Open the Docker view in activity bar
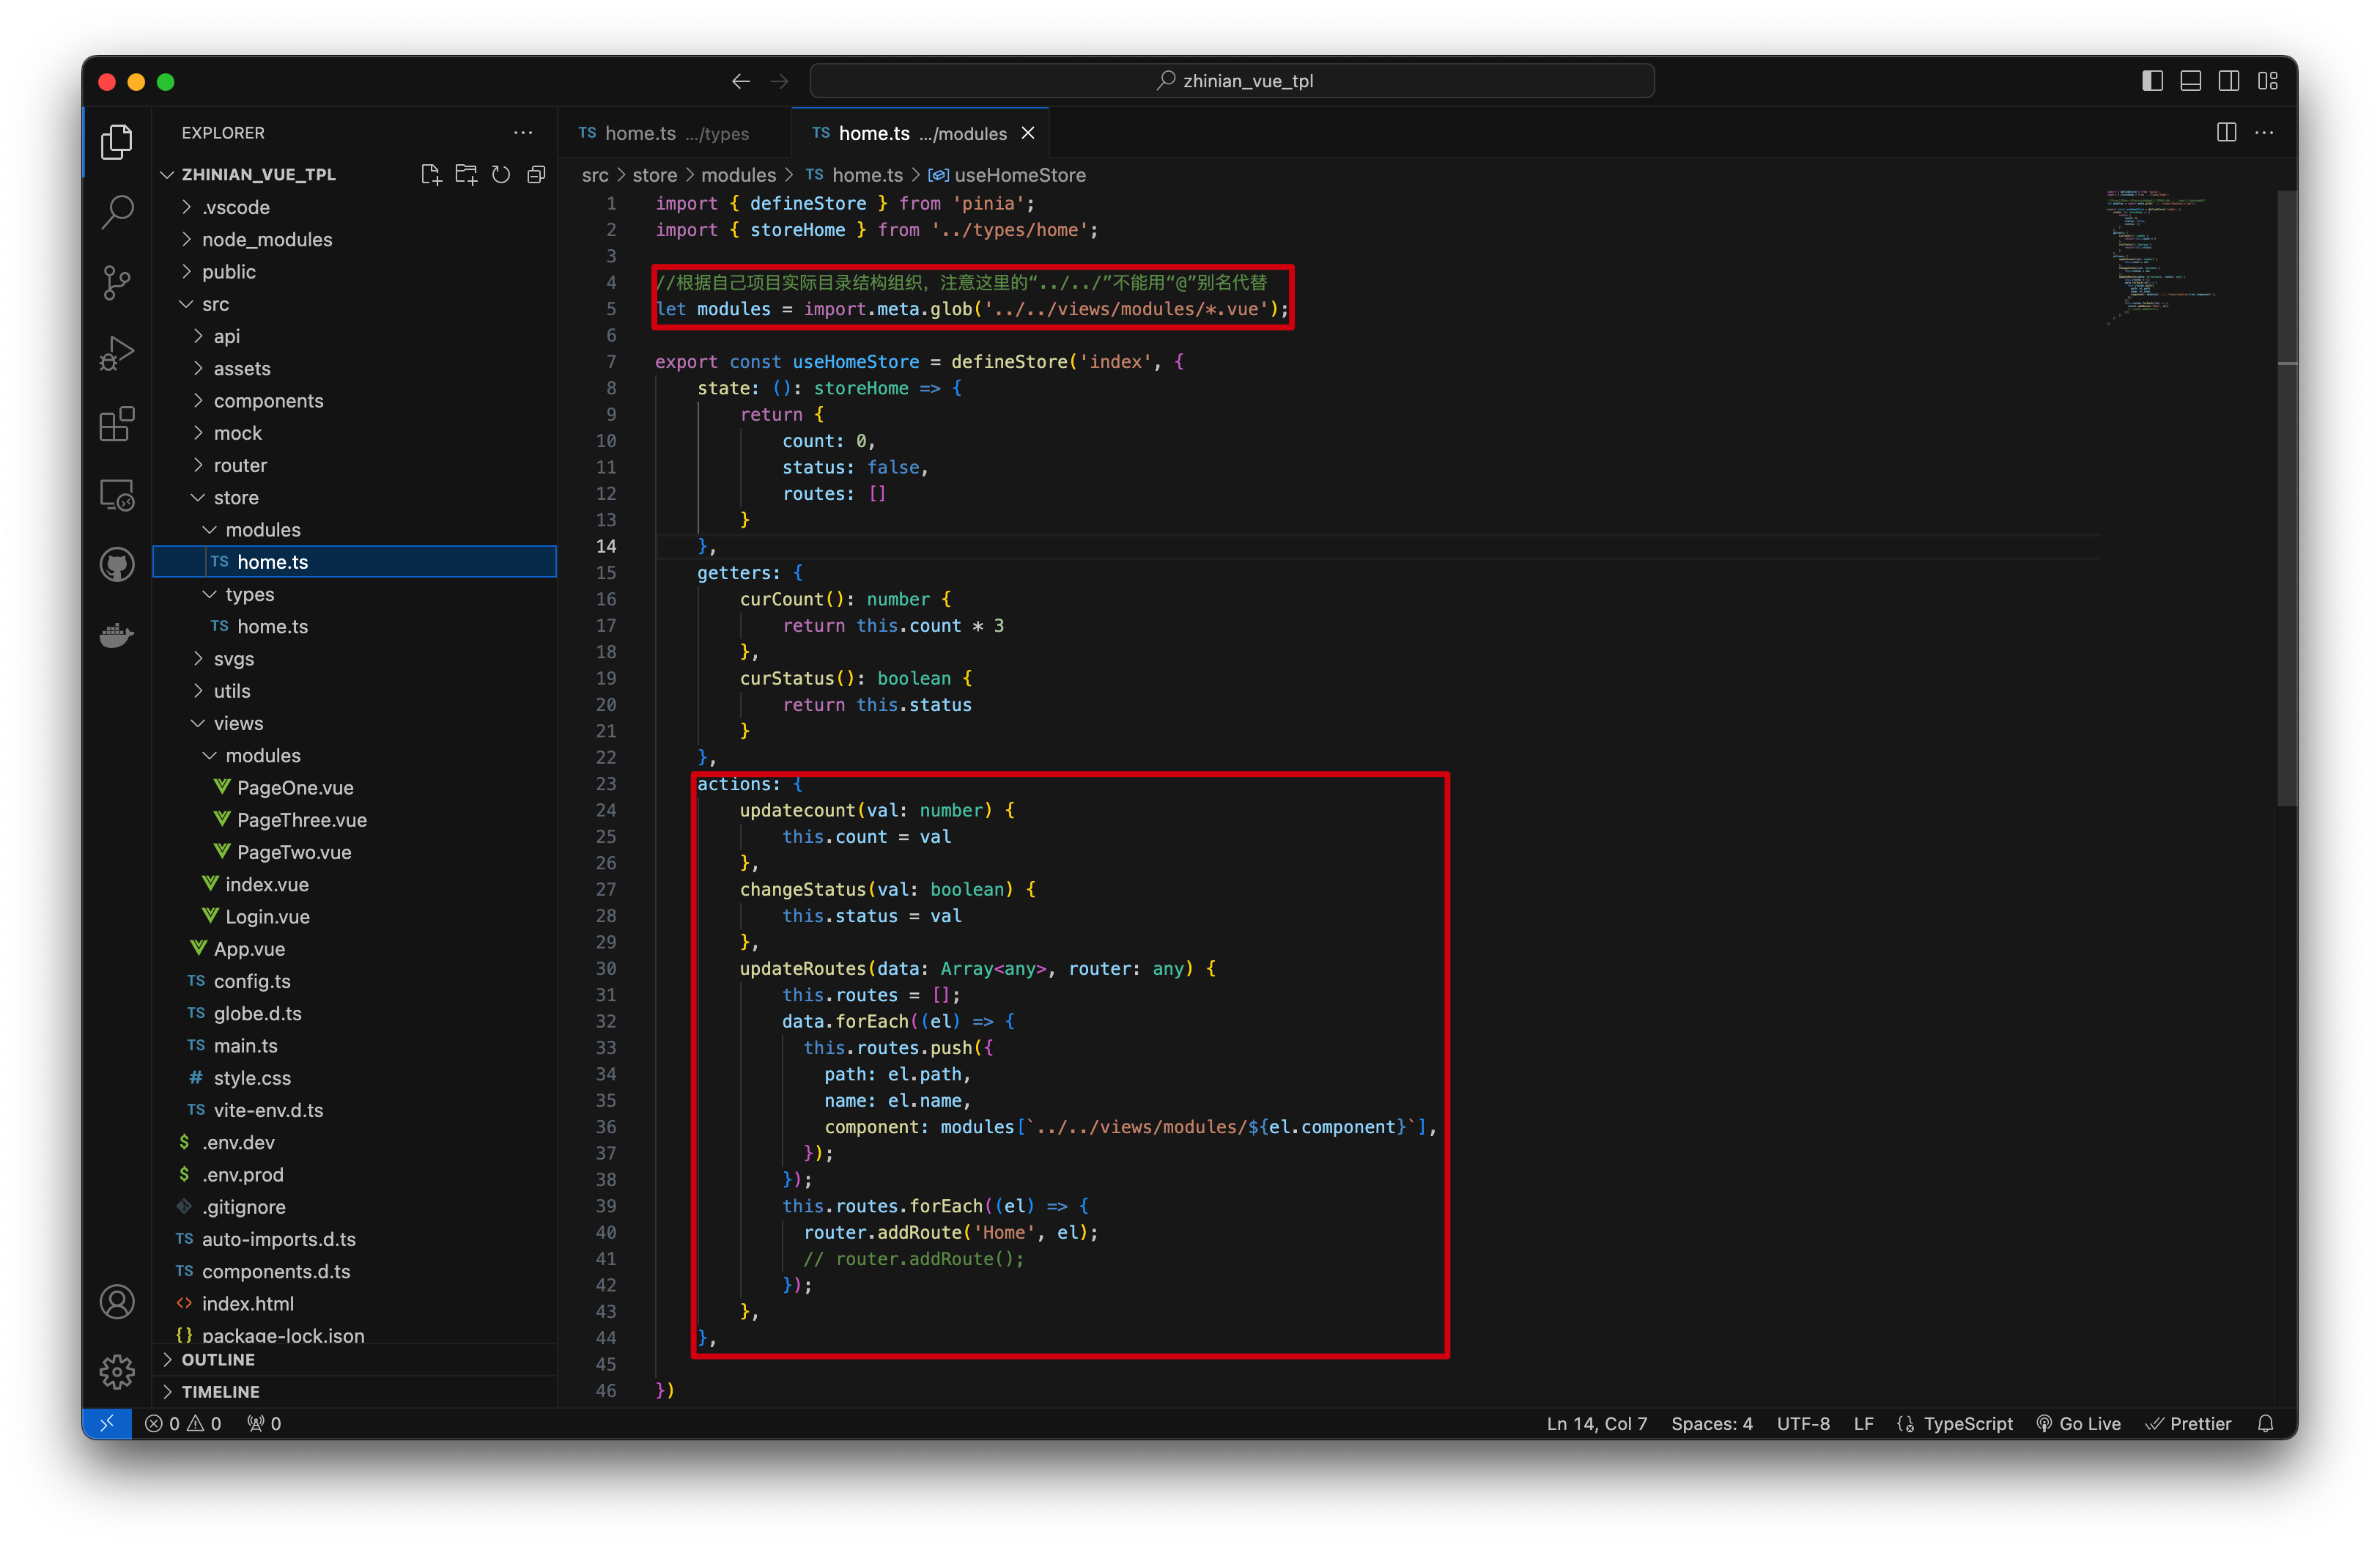This screenshot has height=1548, width=2380. pos(117,635)
